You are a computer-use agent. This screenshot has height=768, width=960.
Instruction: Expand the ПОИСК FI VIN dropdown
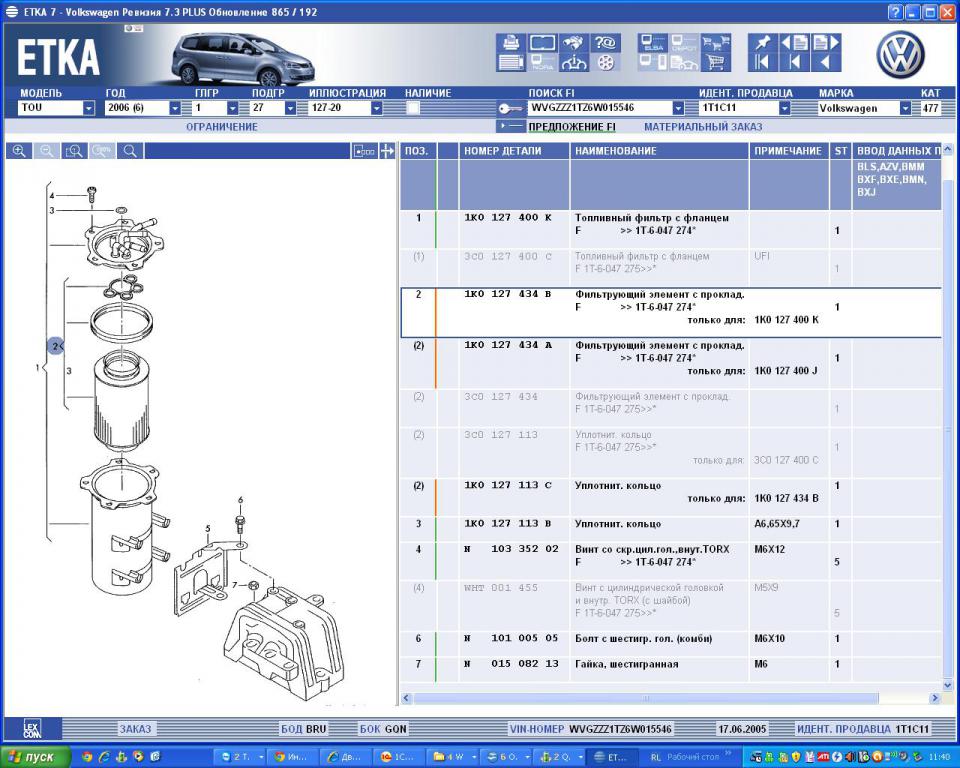(x=678, y=108)
